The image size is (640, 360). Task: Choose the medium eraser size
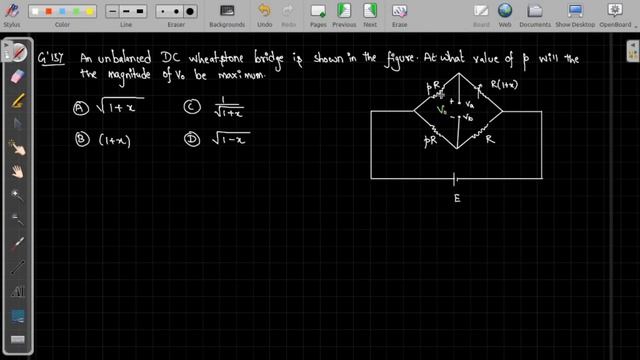(176, 11)
